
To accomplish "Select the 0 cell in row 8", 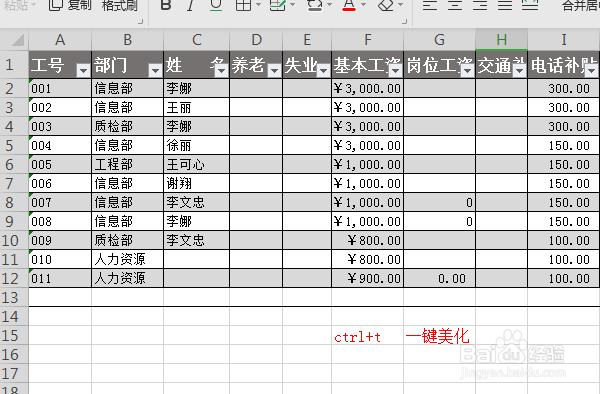I will point(439,202).
